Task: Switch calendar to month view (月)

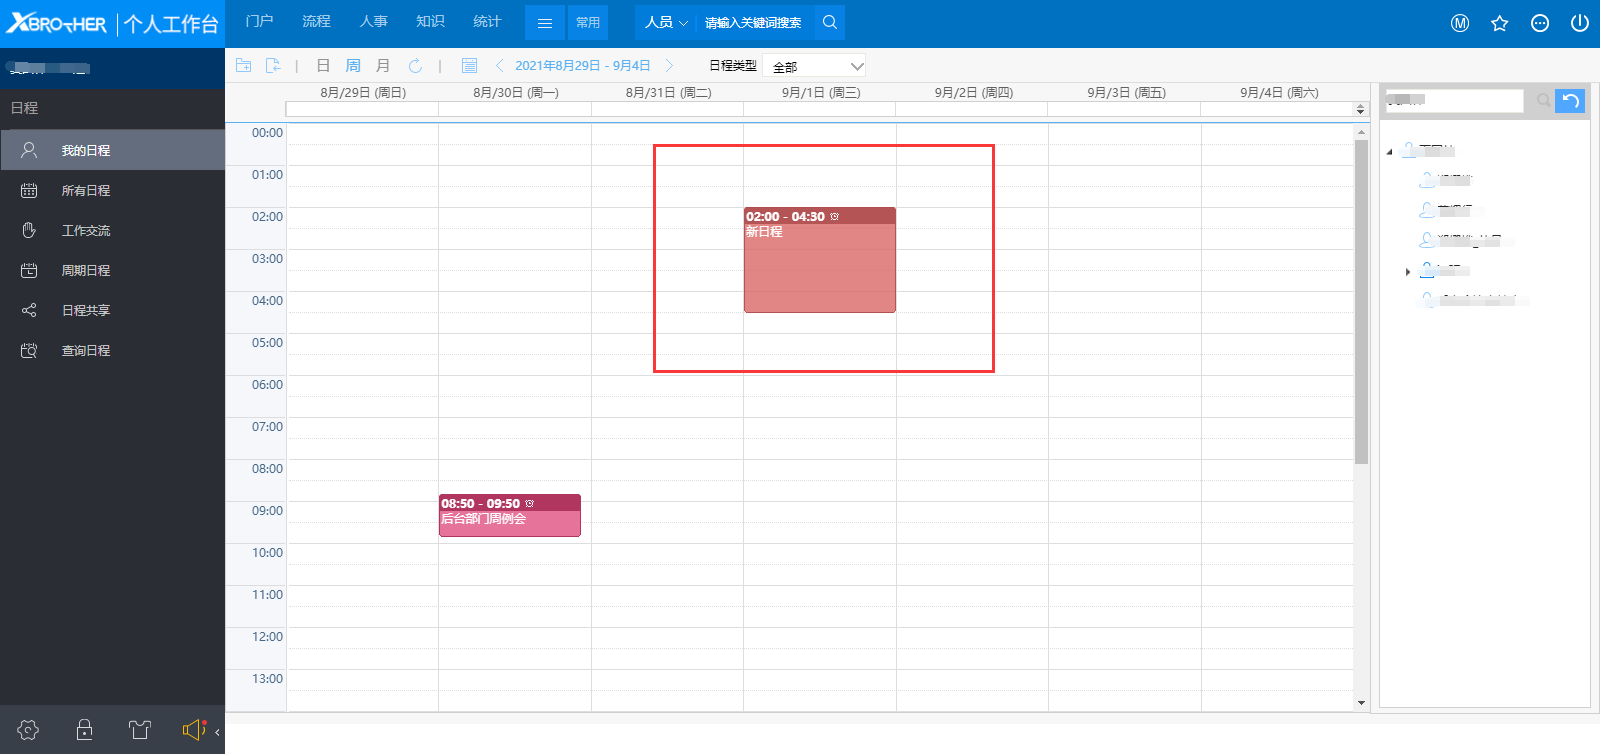Action: (383, 66)
